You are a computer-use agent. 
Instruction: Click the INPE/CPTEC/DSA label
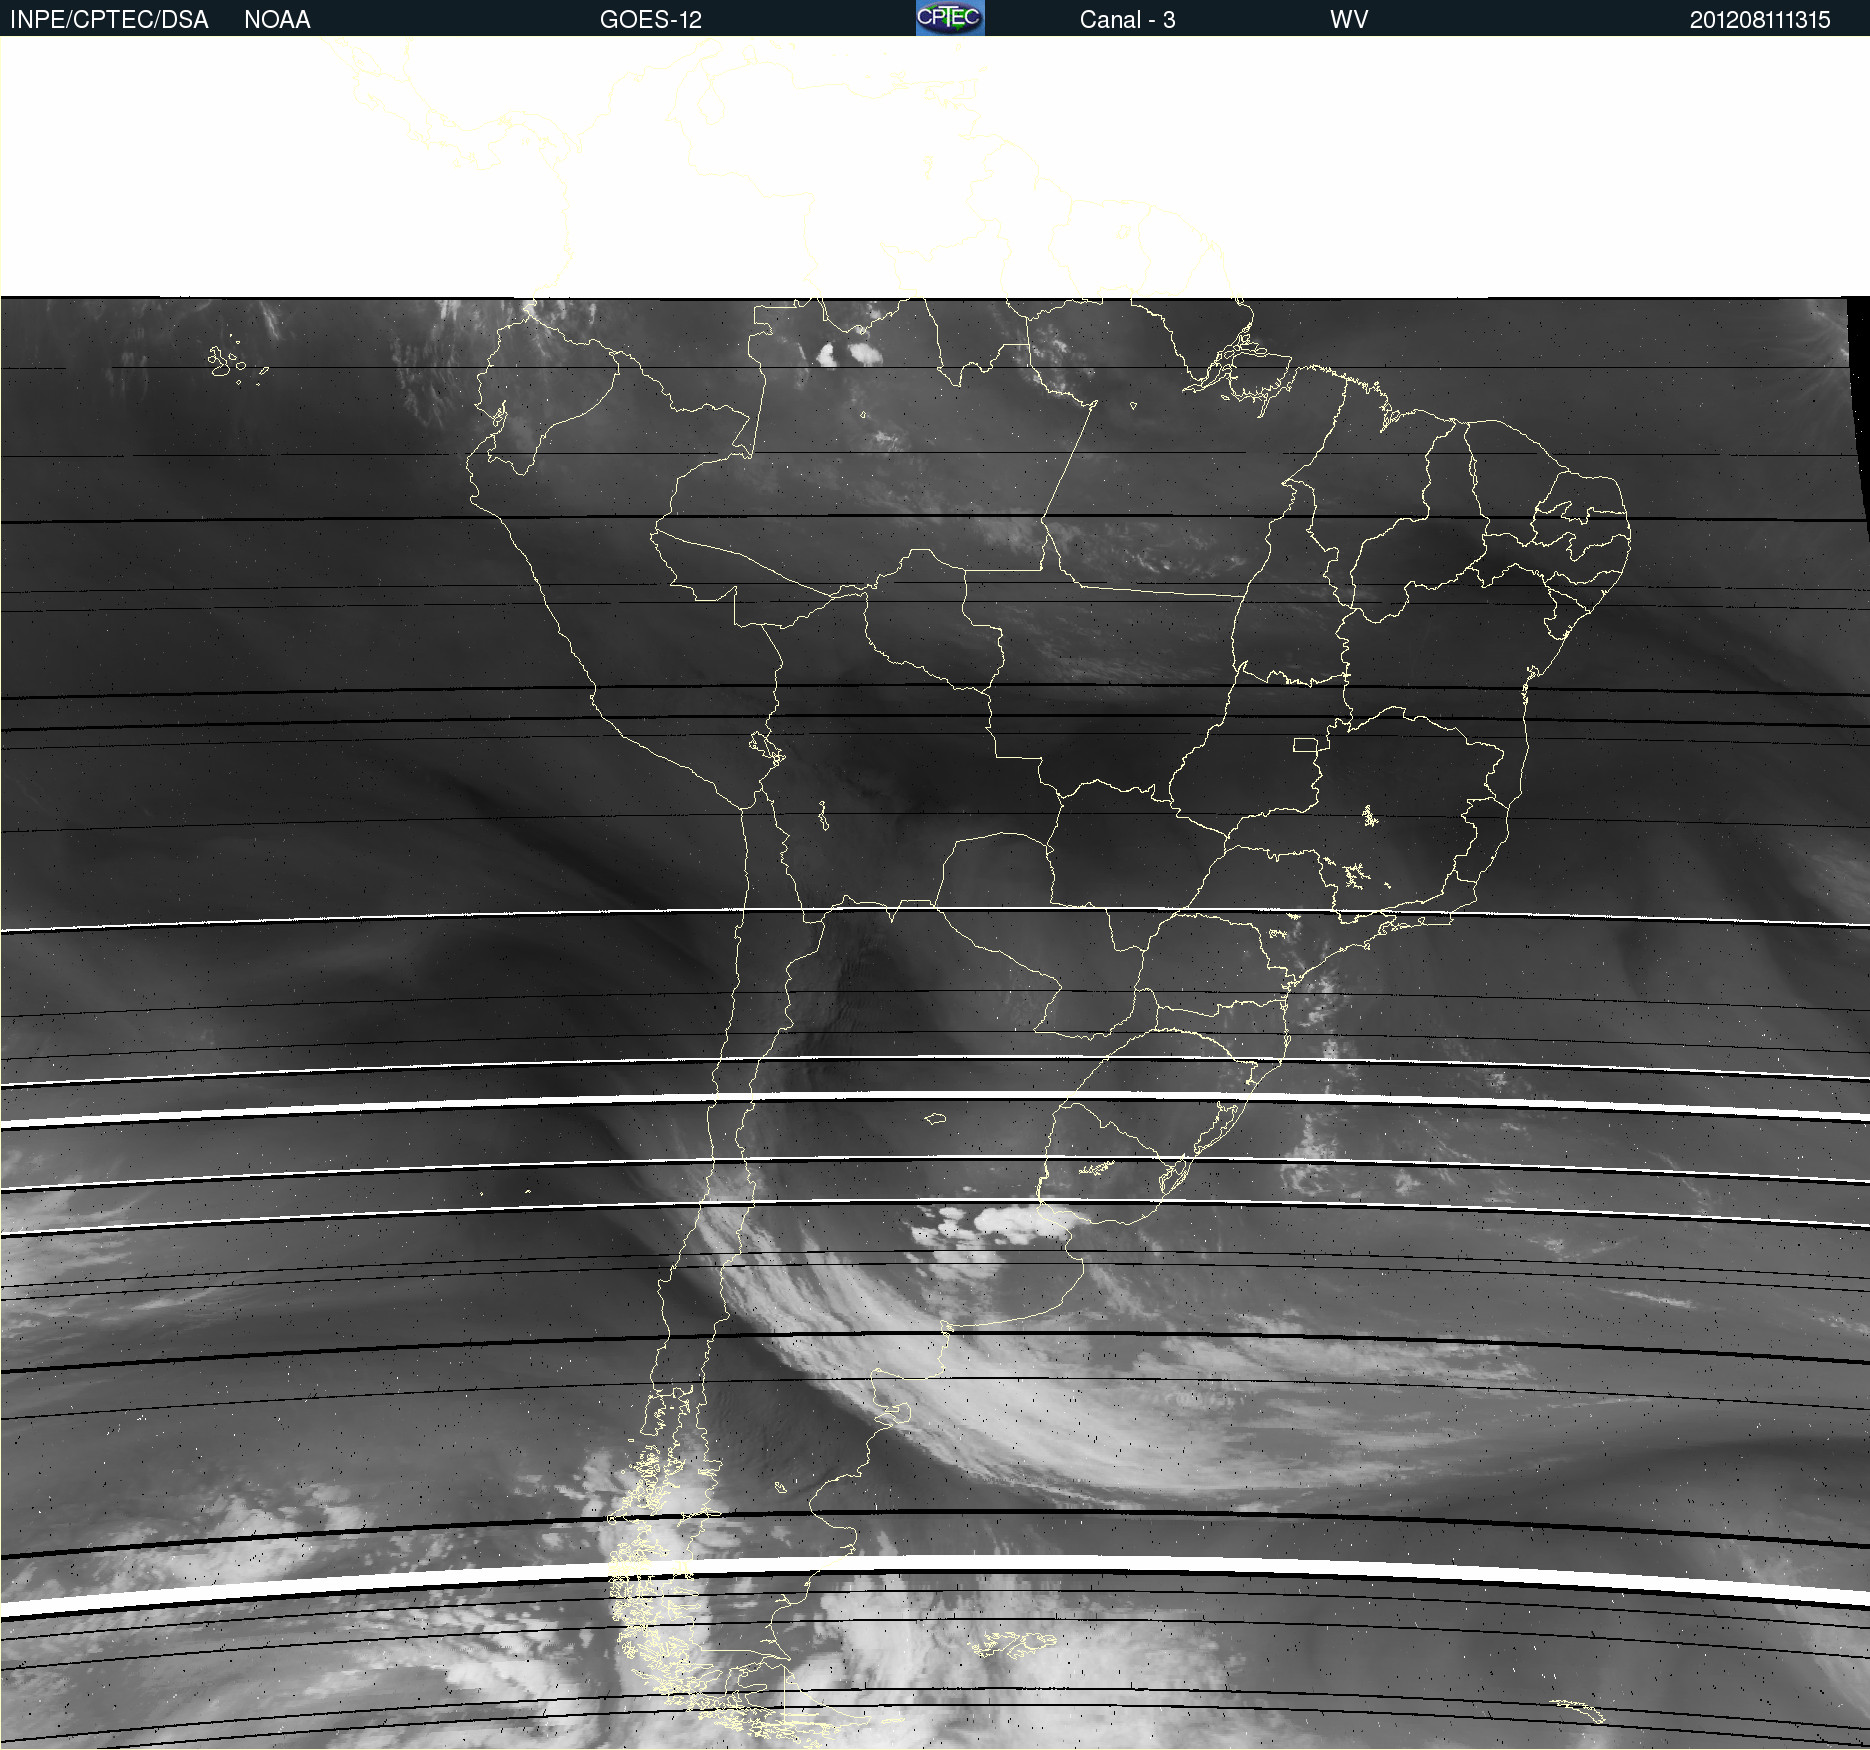[x=109, y=20]
